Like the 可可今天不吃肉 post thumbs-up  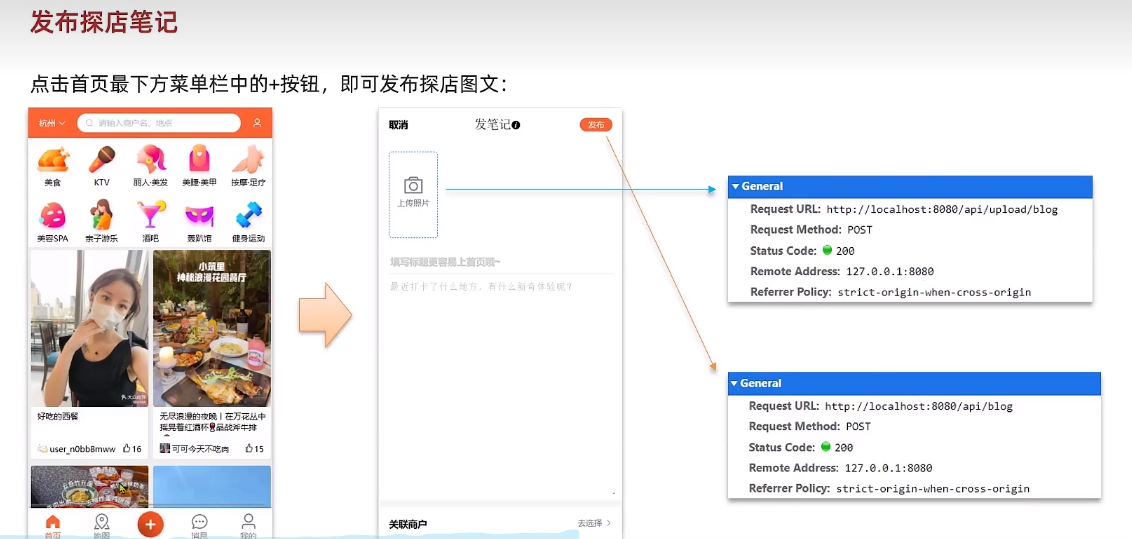[249, 448]
